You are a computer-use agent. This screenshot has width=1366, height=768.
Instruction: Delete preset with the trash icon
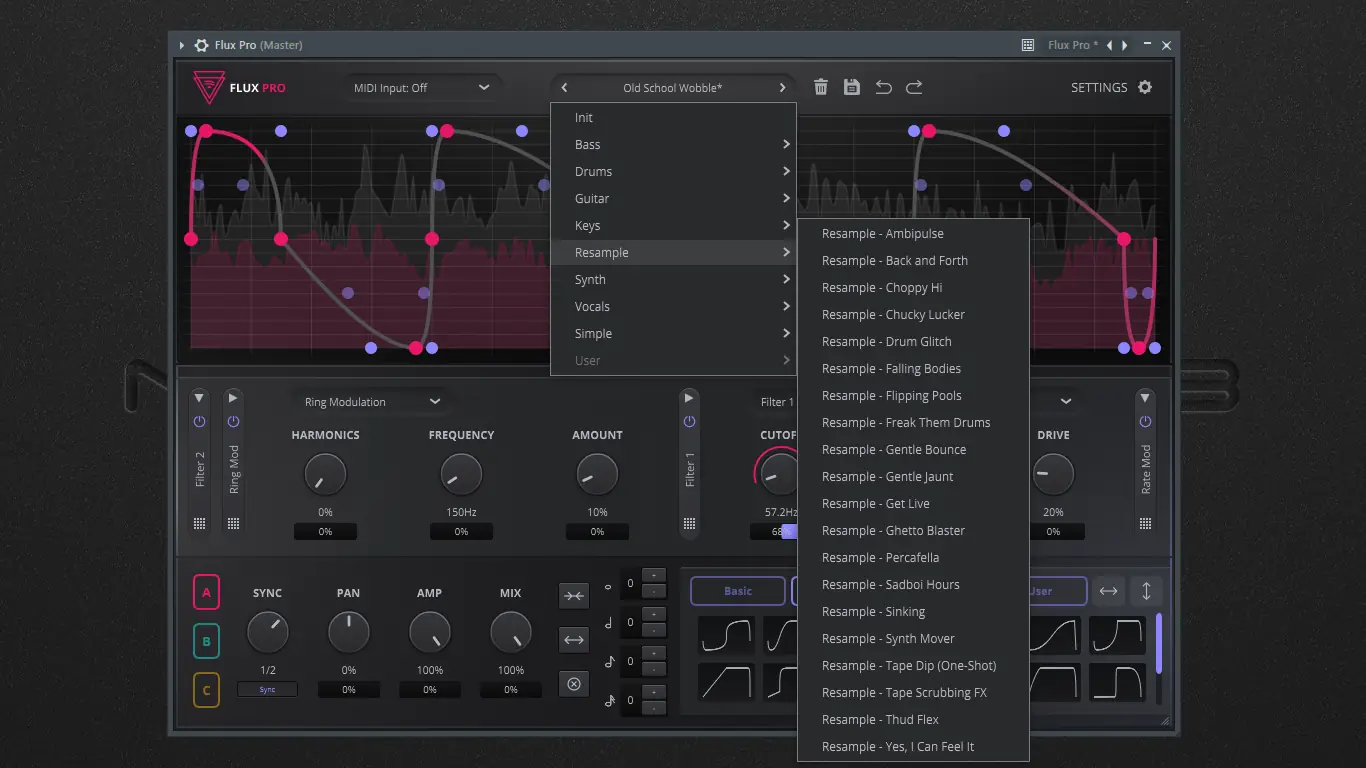(x=821, y=88)
